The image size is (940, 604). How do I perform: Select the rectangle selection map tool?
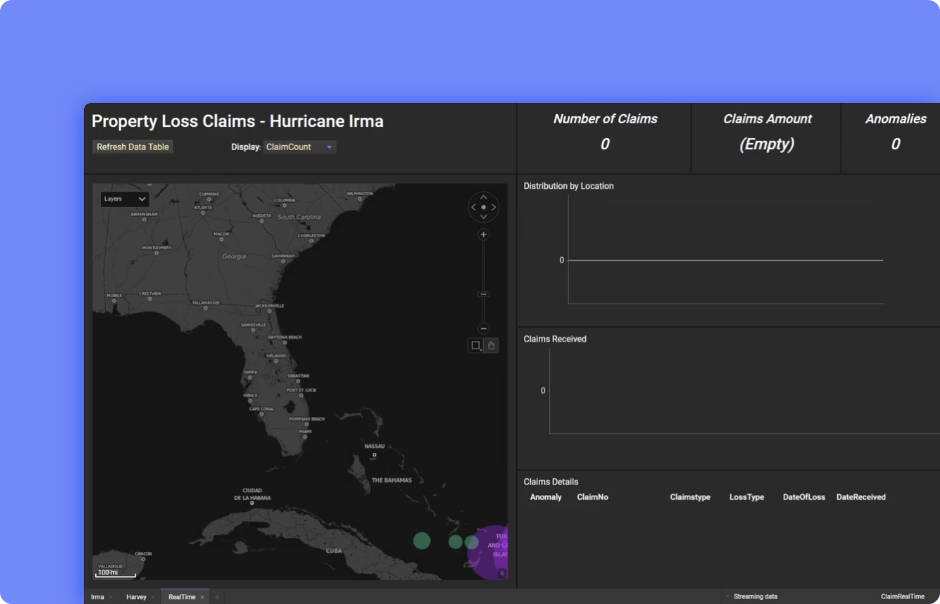point(476,345)
